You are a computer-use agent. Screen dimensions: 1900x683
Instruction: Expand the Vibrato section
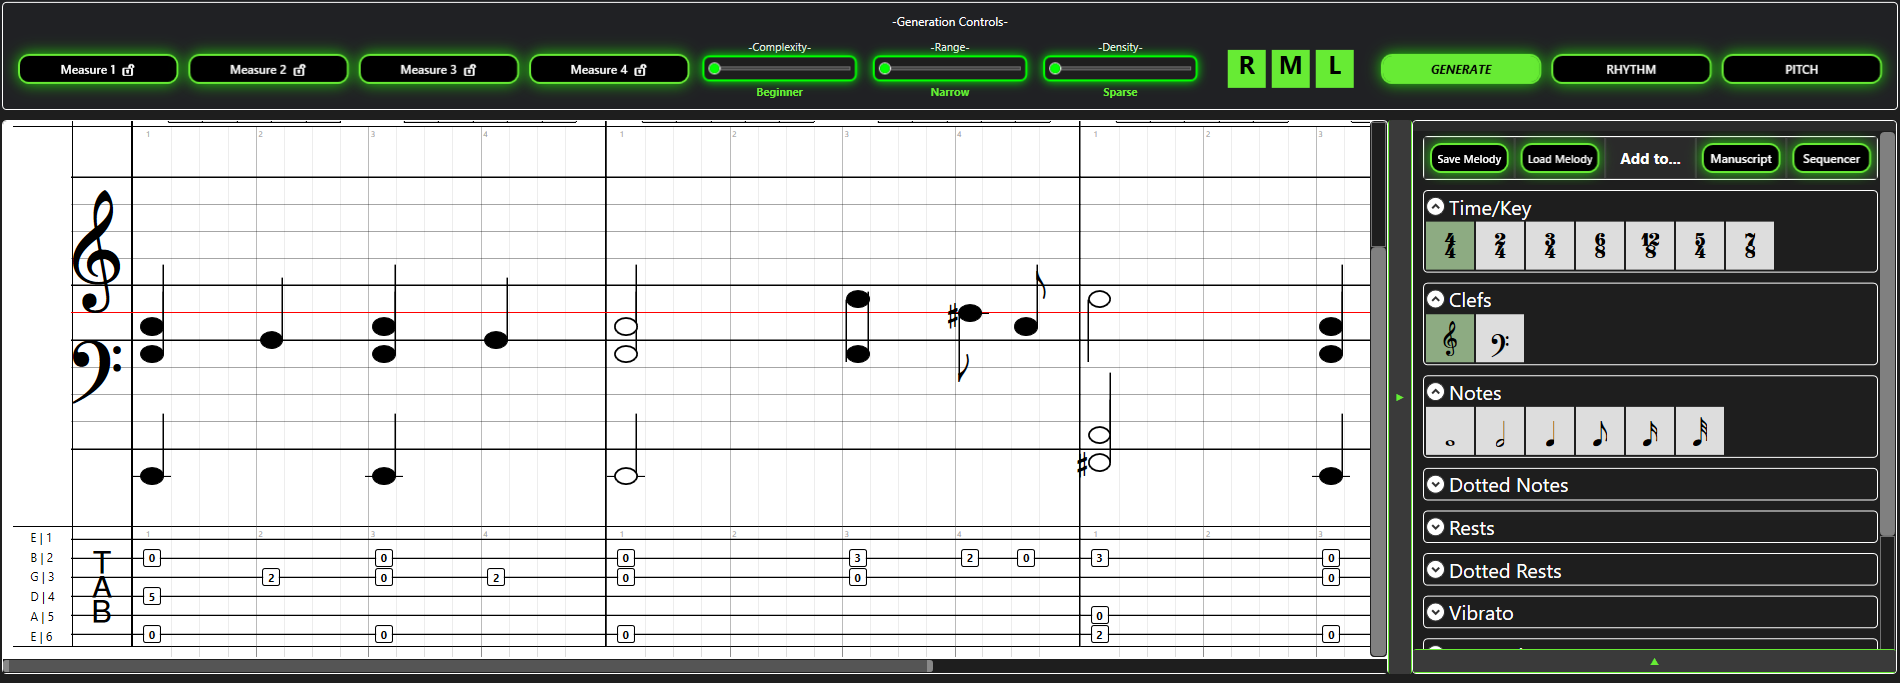1436,612
